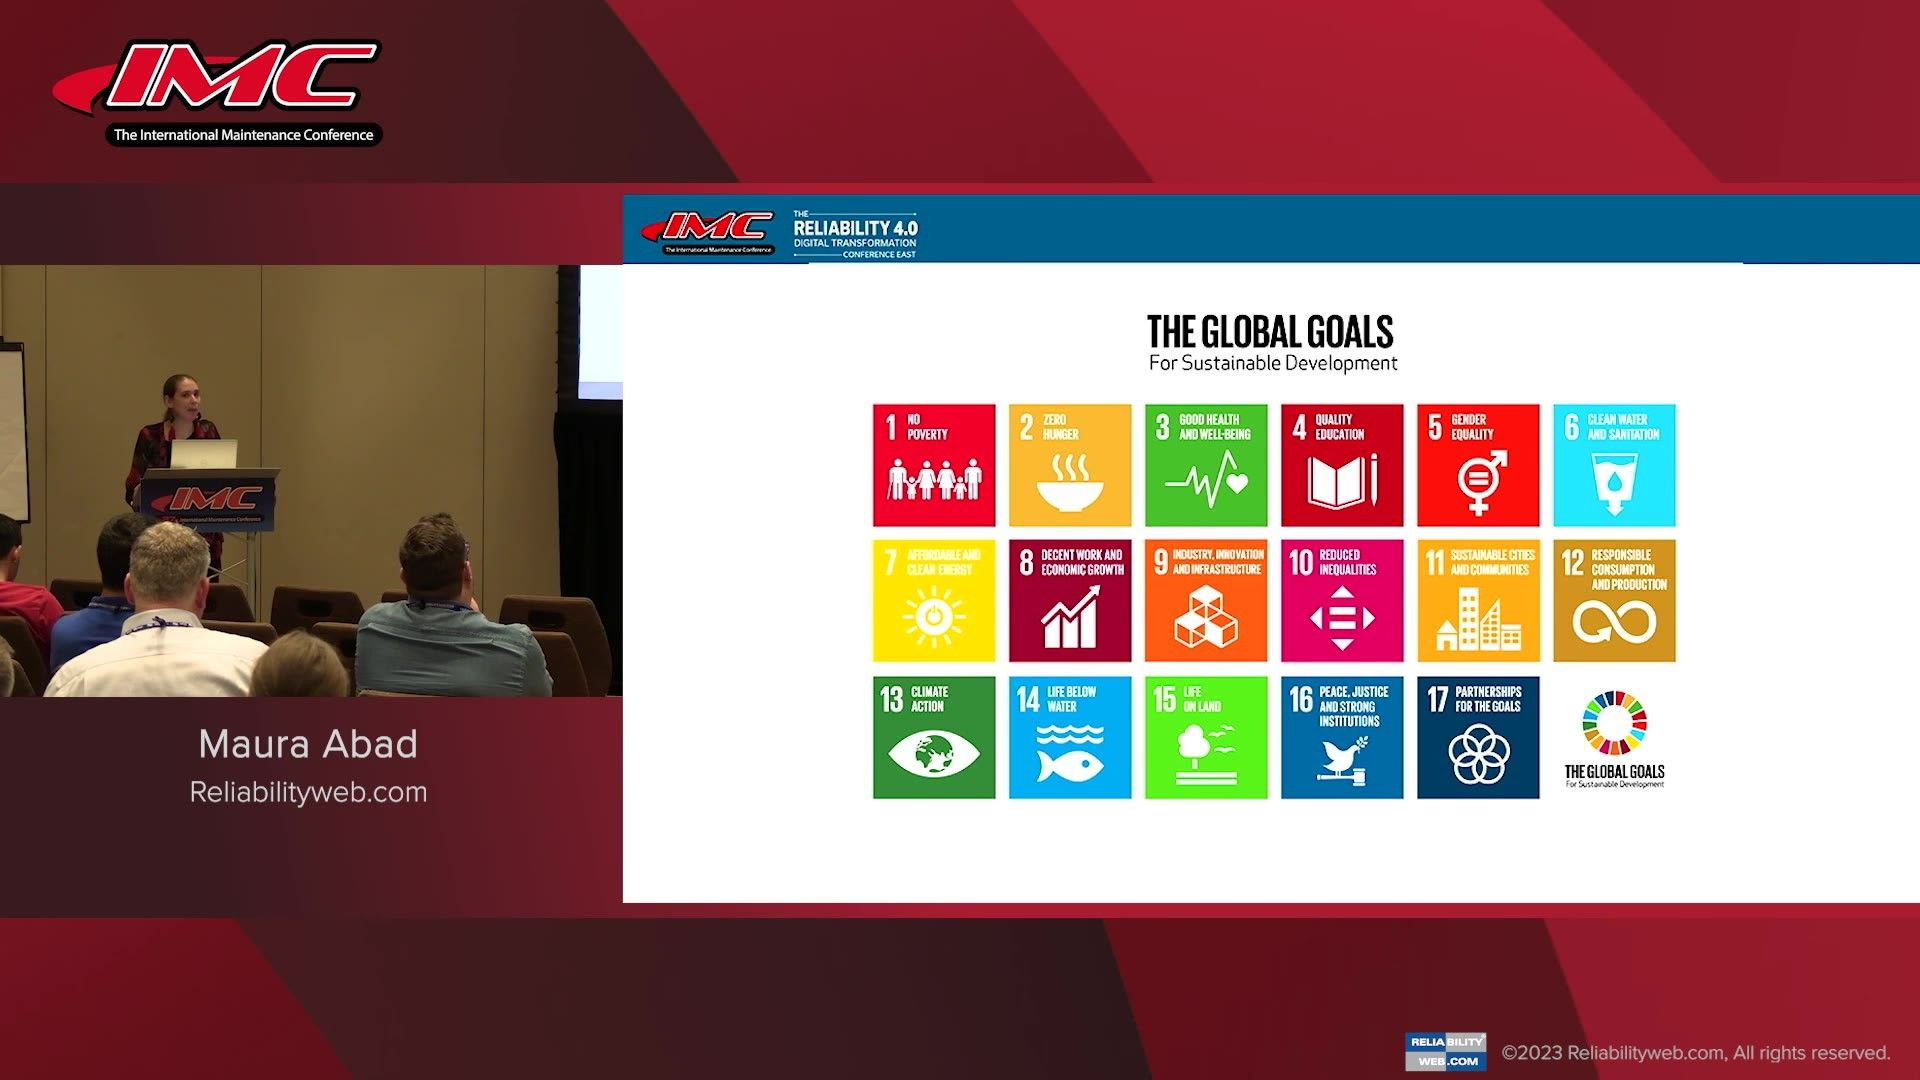1920x1080 pixels.
Task: Select the No Poverty goal tile
Action: click(933, 464)
